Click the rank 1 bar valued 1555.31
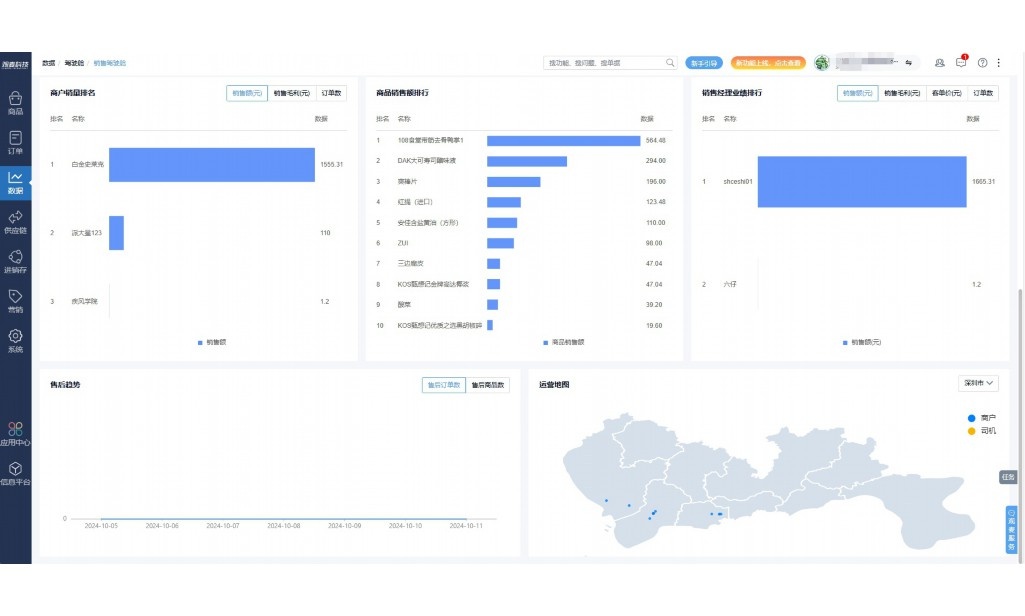 (x=212, y=165)
